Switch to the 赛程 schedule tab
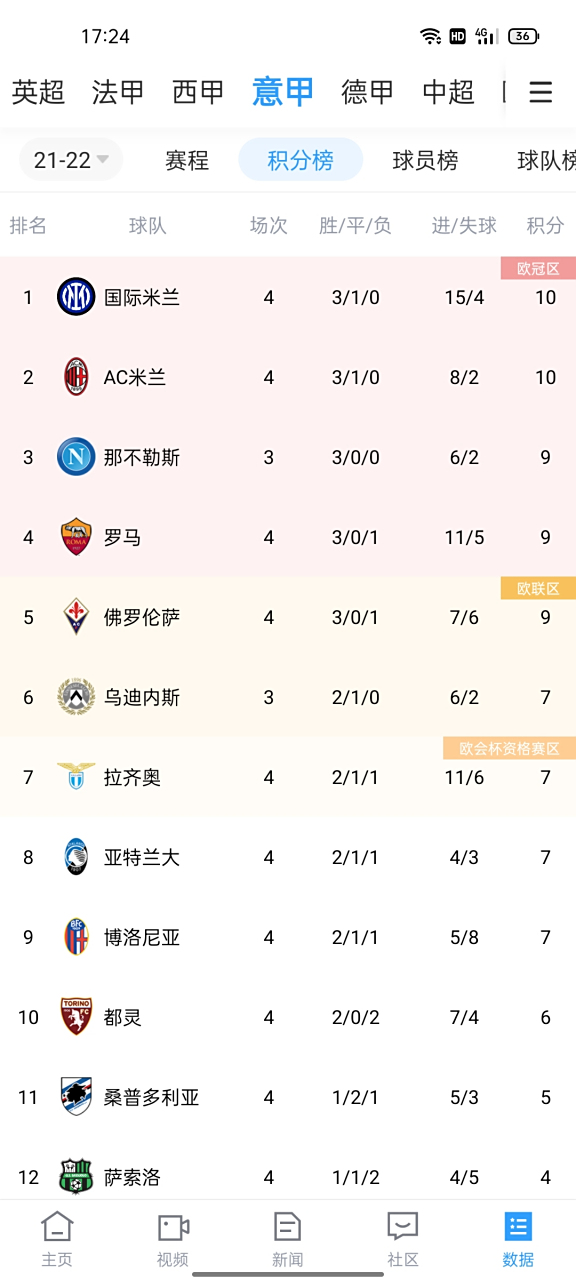Viewport: 576px width, 1280px height. point(186,160)
